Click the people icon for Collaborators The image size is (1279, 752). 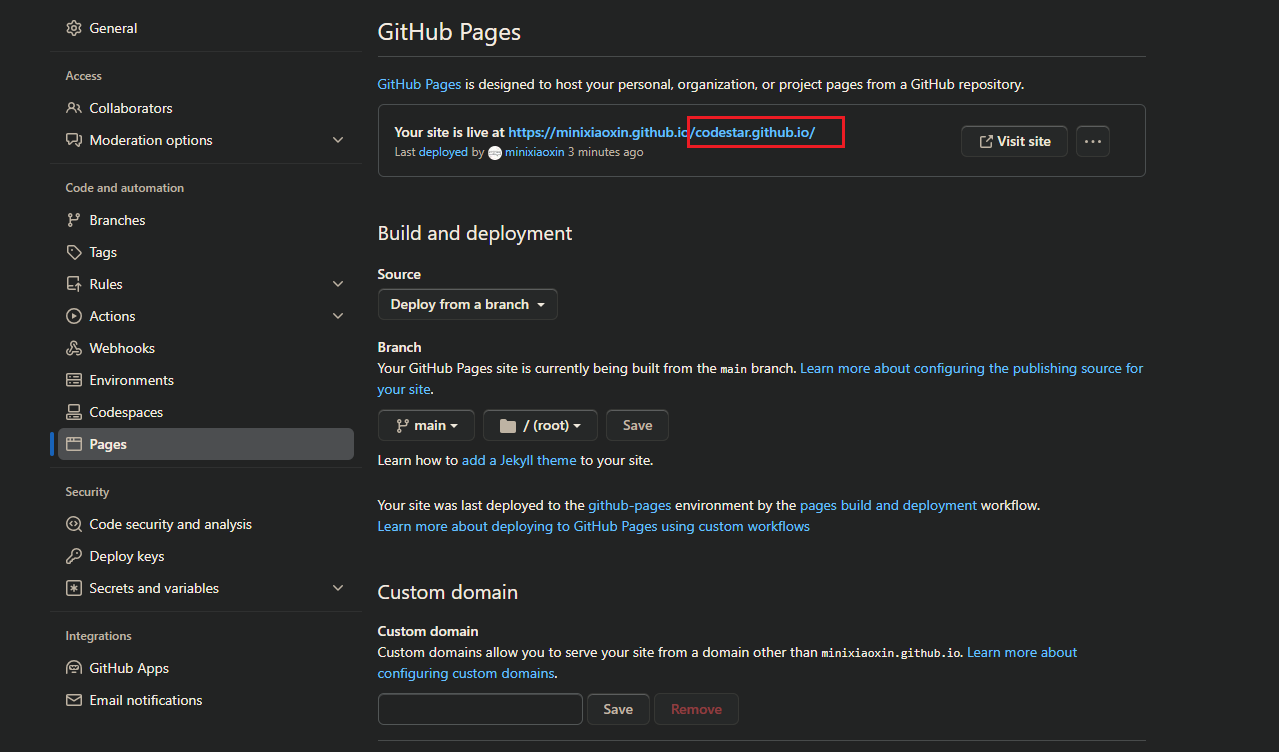tap(74, 108)
